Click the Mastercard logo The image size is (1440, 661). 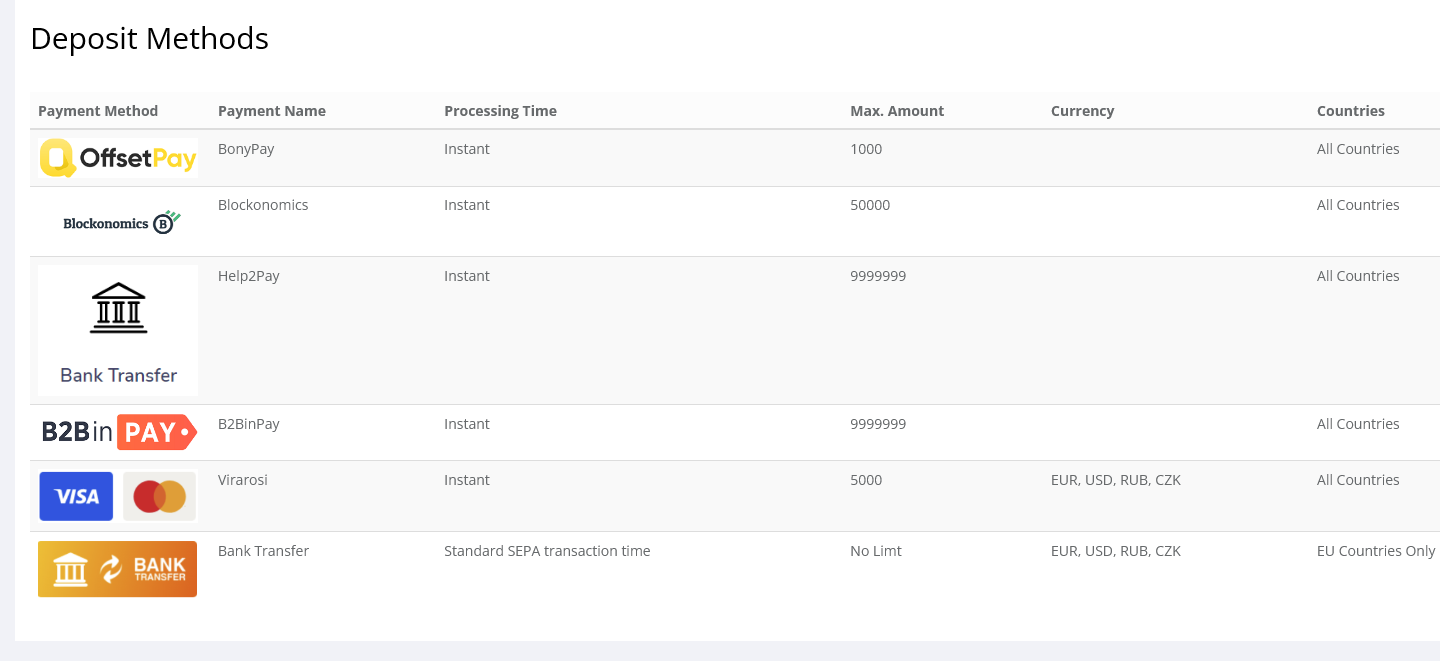tap(160, 496)
